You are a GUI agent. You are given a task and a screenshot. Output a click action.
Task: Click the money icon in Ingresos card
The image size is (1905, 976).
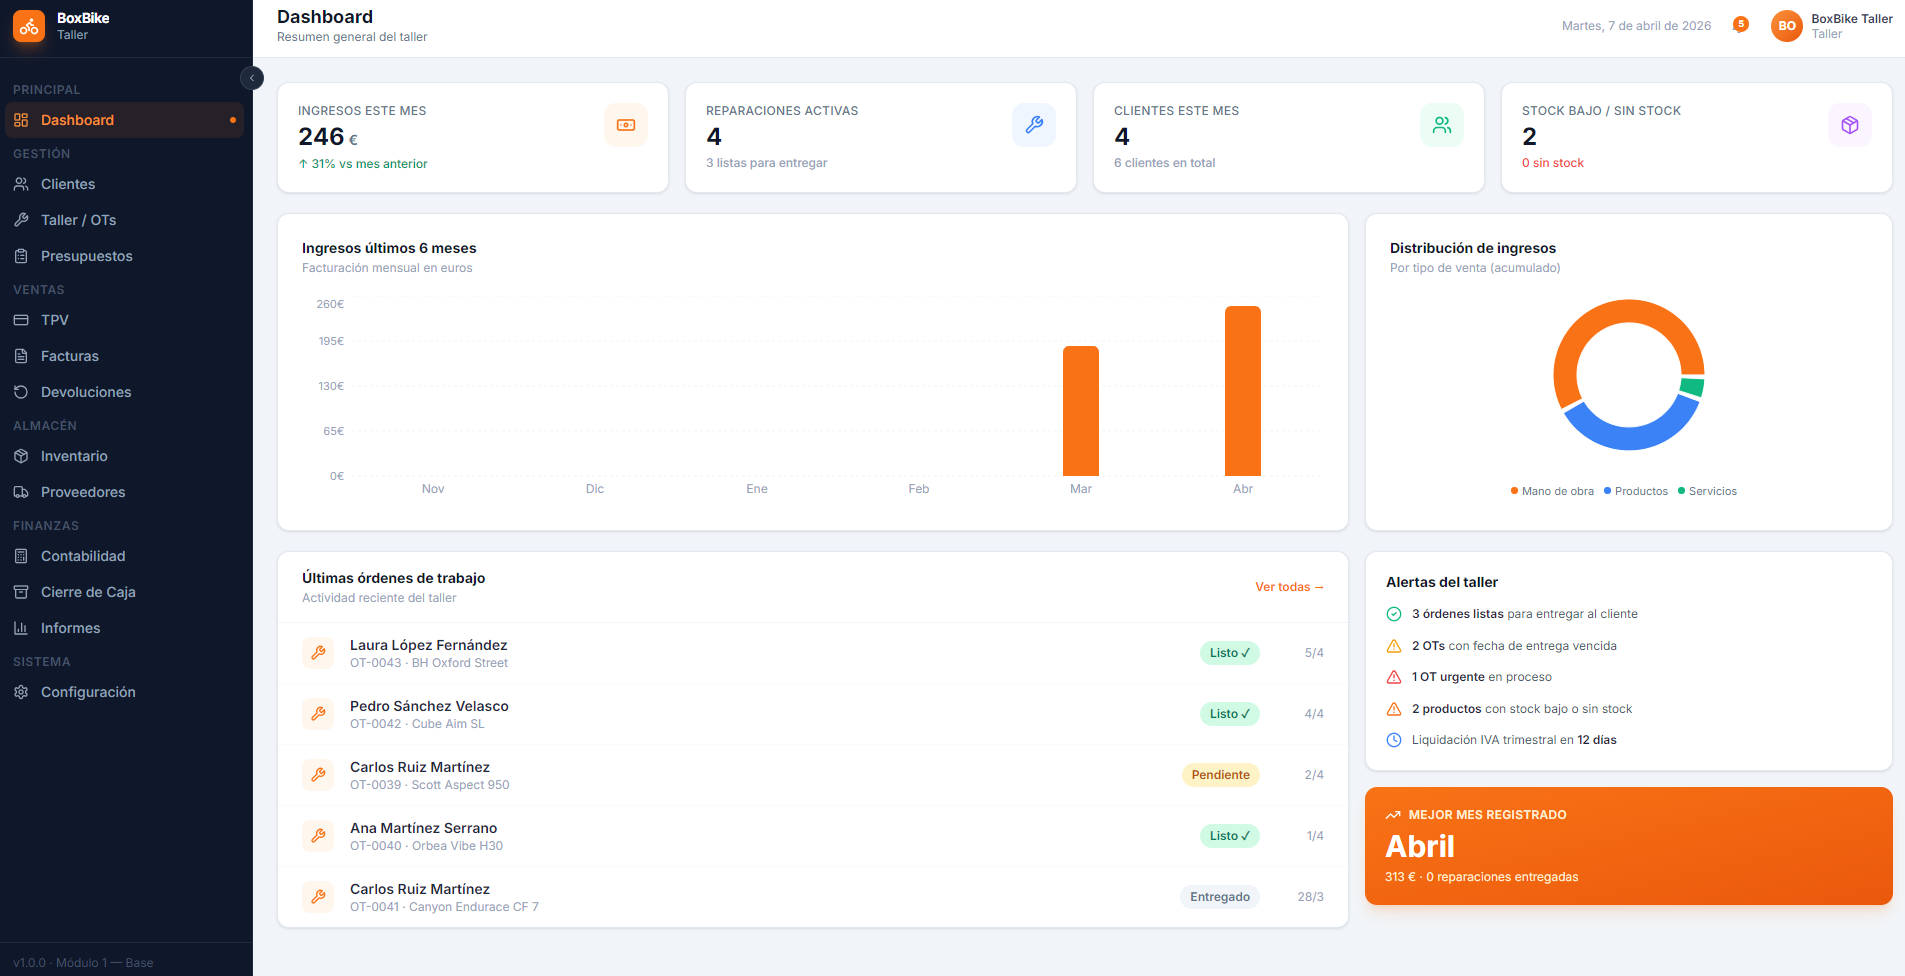626,125
